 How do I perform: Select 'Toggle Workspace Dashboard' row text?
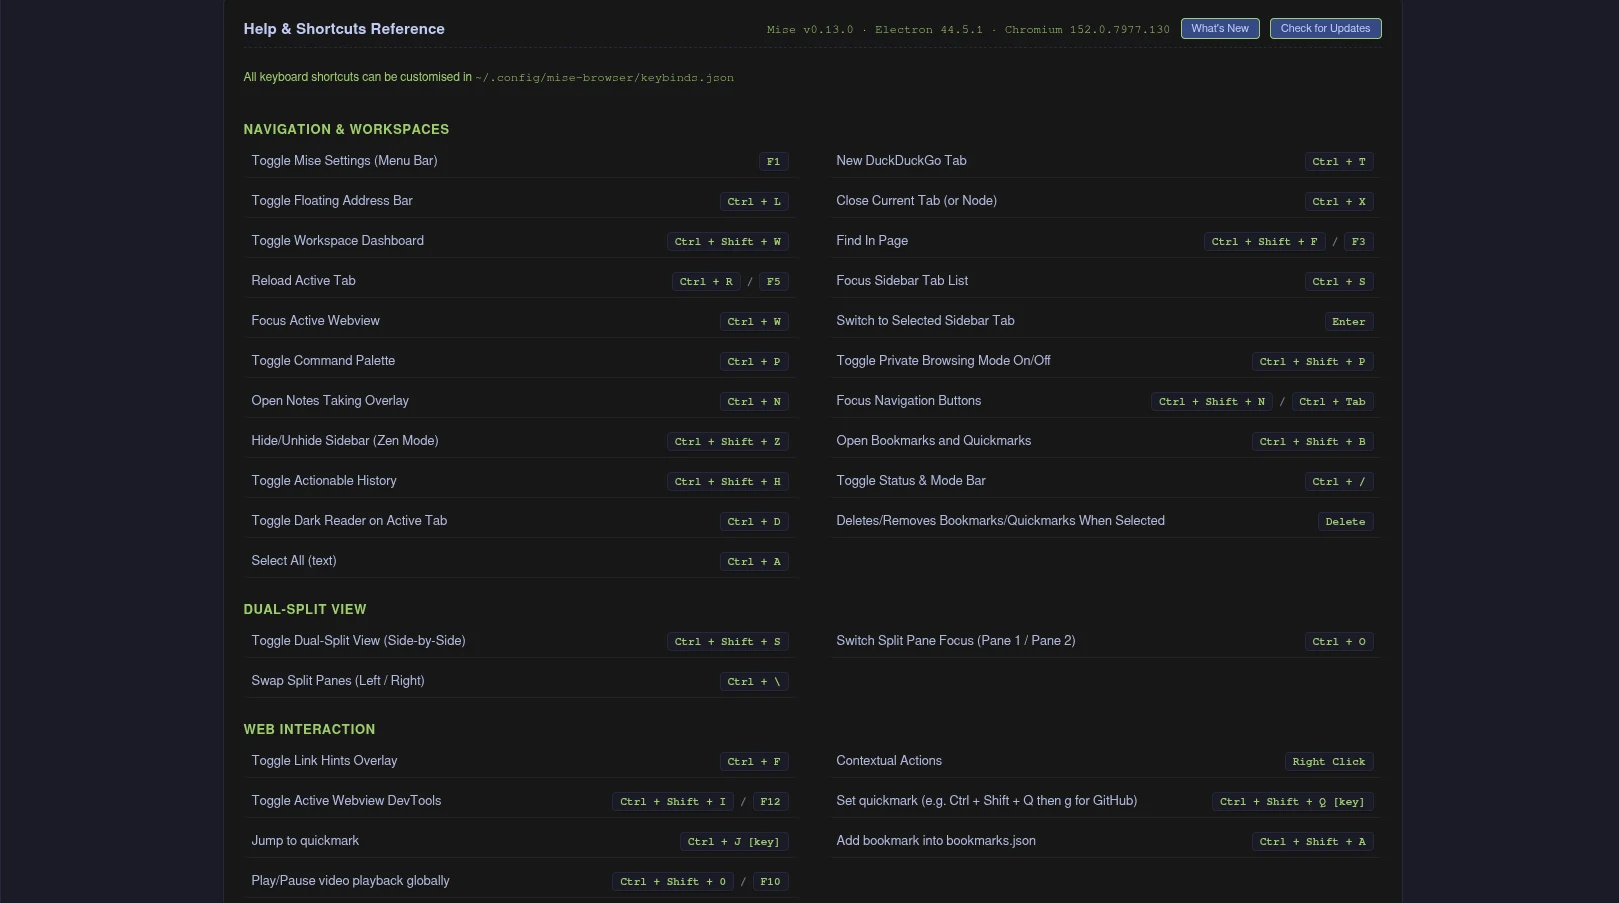coord(338,241)
